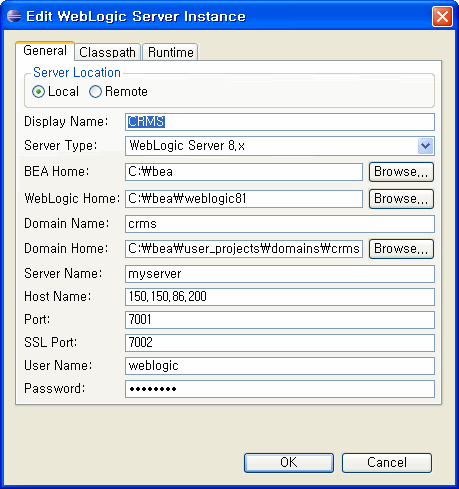The width and height of the screenshot is (459, 489).
Task: Click the Host Name field
Action: [280, 297]
